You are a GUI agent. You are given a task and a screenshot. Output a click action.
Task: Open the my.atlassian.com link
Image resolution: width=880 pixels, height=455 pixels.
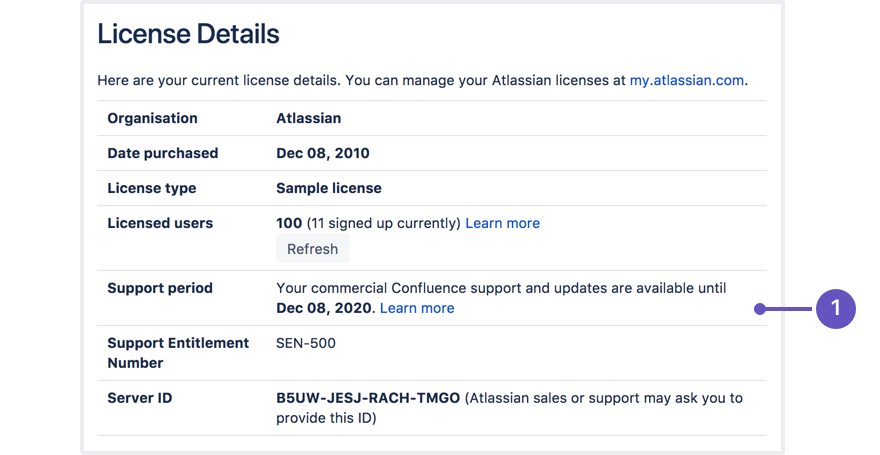(686, 80)
